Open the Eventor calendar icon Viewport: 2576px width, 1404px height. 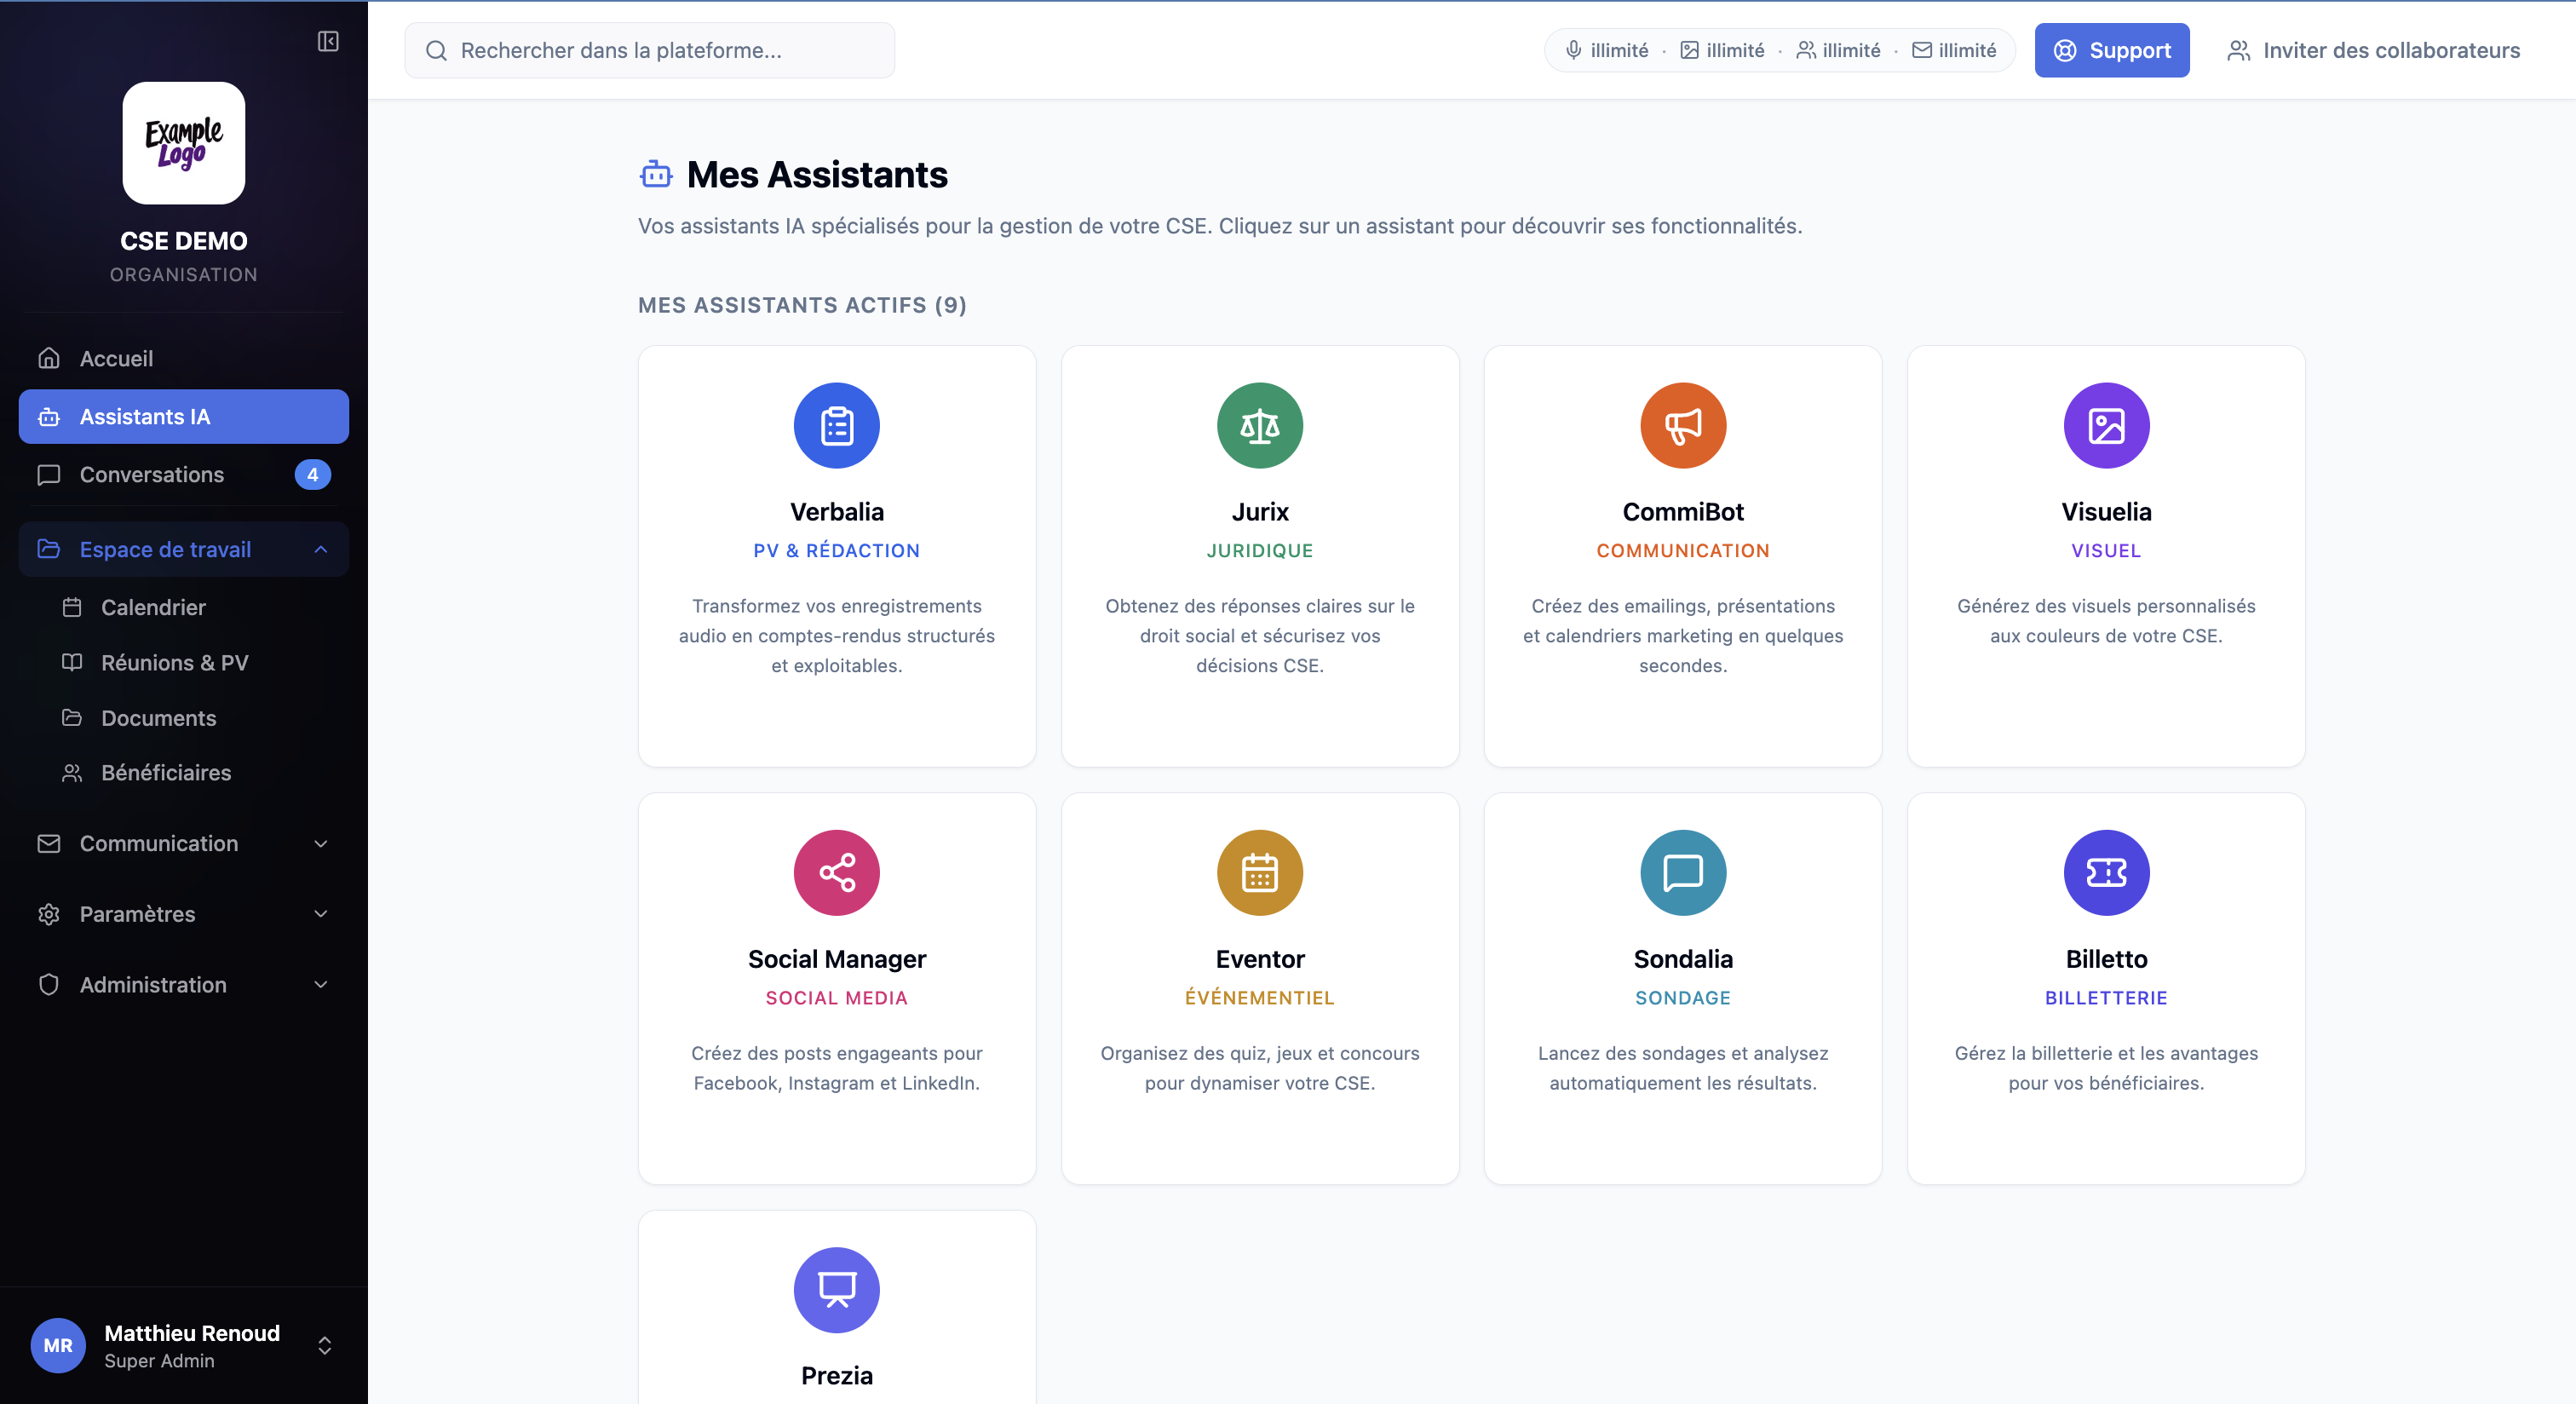[1260, 872]
